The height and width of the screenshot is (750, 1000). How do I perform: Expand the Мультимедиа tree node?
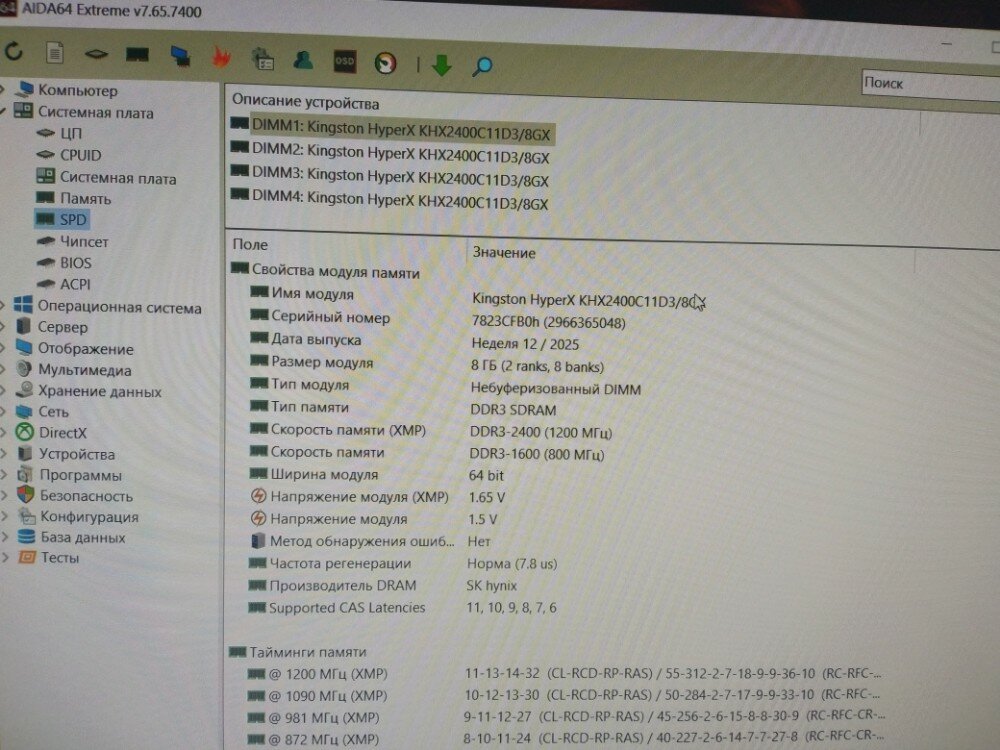(x=3, y=370)
